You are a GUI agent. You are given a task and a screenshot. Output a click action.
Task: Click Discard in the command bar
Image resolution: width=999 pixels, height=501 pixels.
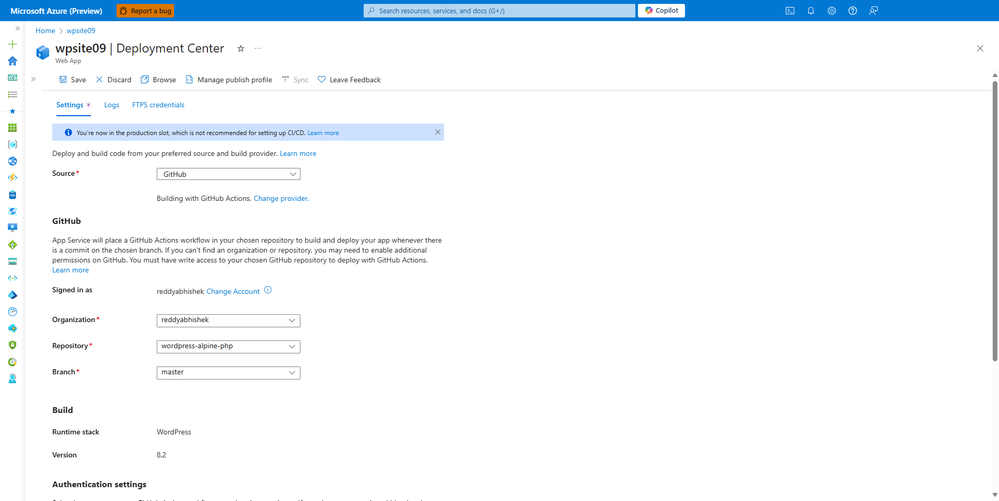(x=113, y=80)
